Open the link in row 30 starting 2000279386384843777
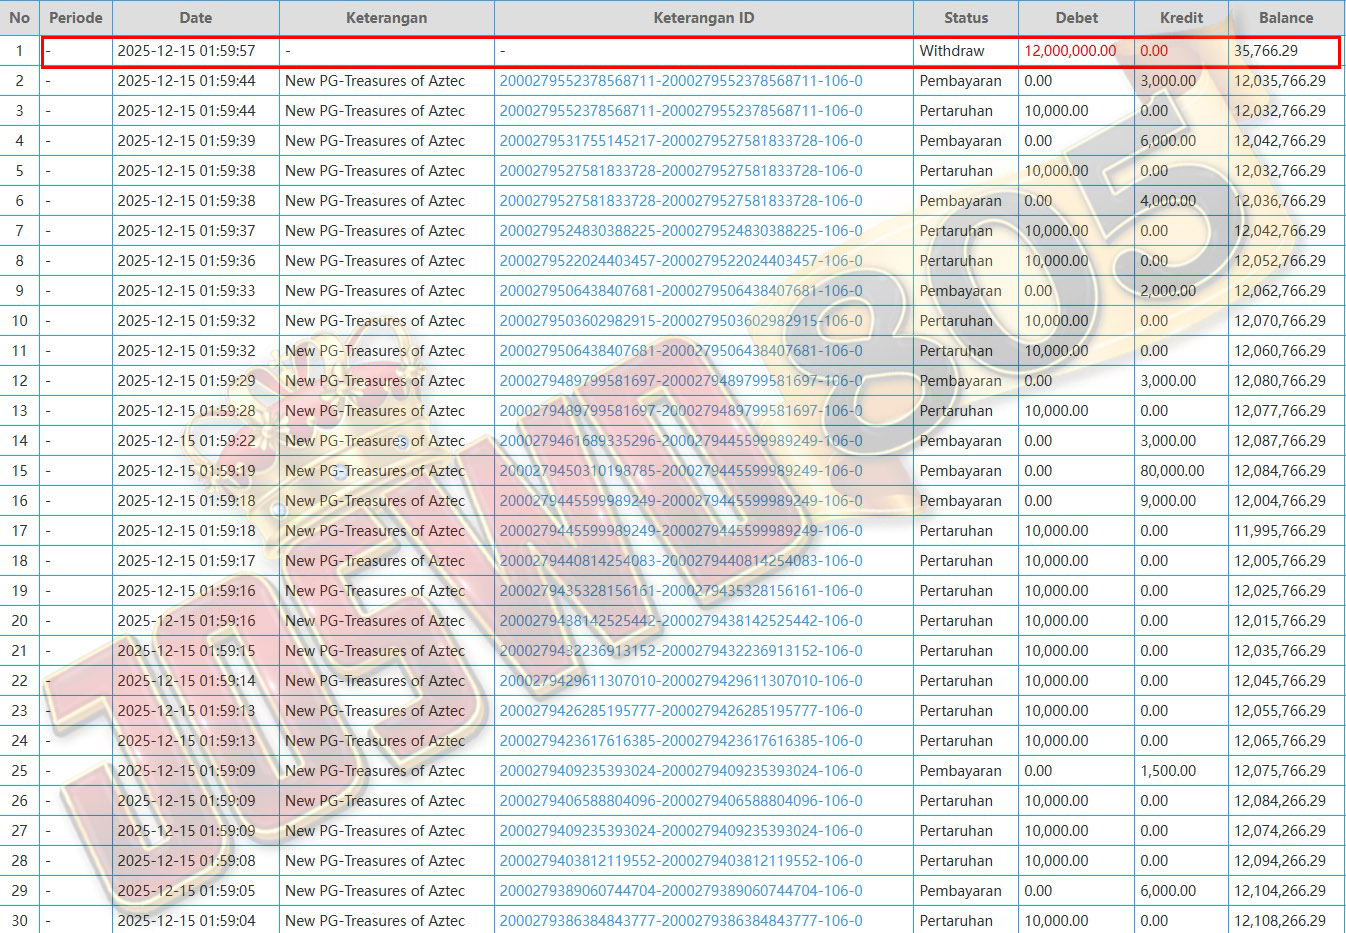The height and width of the screenshot is (933, 1346). [x=680, y=921]
